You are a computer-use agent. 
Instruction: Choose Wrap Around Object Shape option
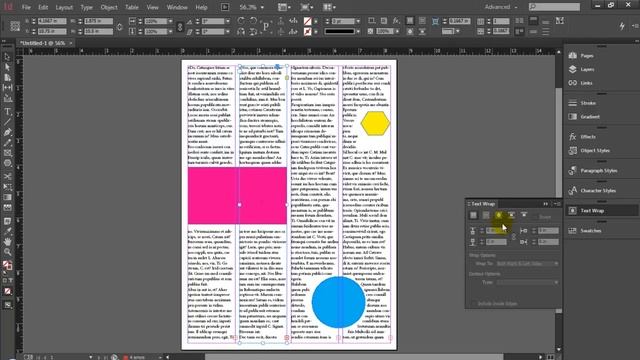click(x=498, y=215)
